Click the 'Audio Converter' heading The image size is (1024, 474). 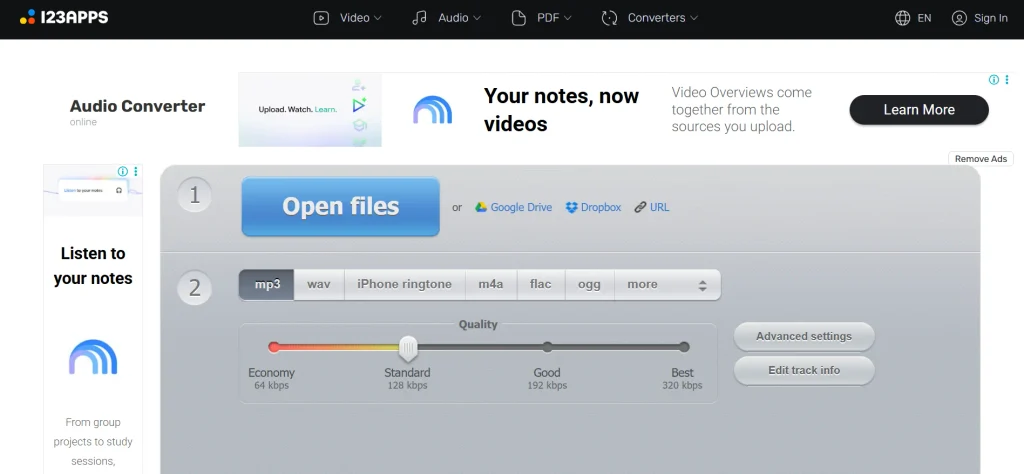pos(137,106)
